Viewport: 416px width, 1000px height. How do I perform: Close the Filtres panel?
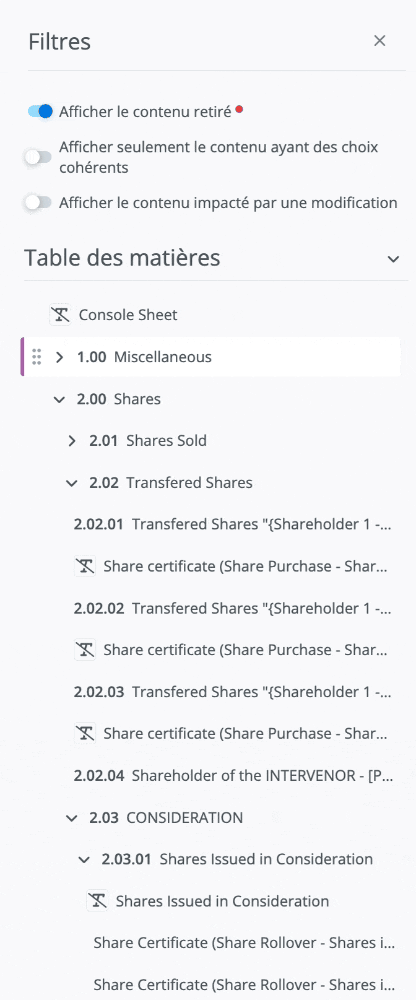coord(380,41)
